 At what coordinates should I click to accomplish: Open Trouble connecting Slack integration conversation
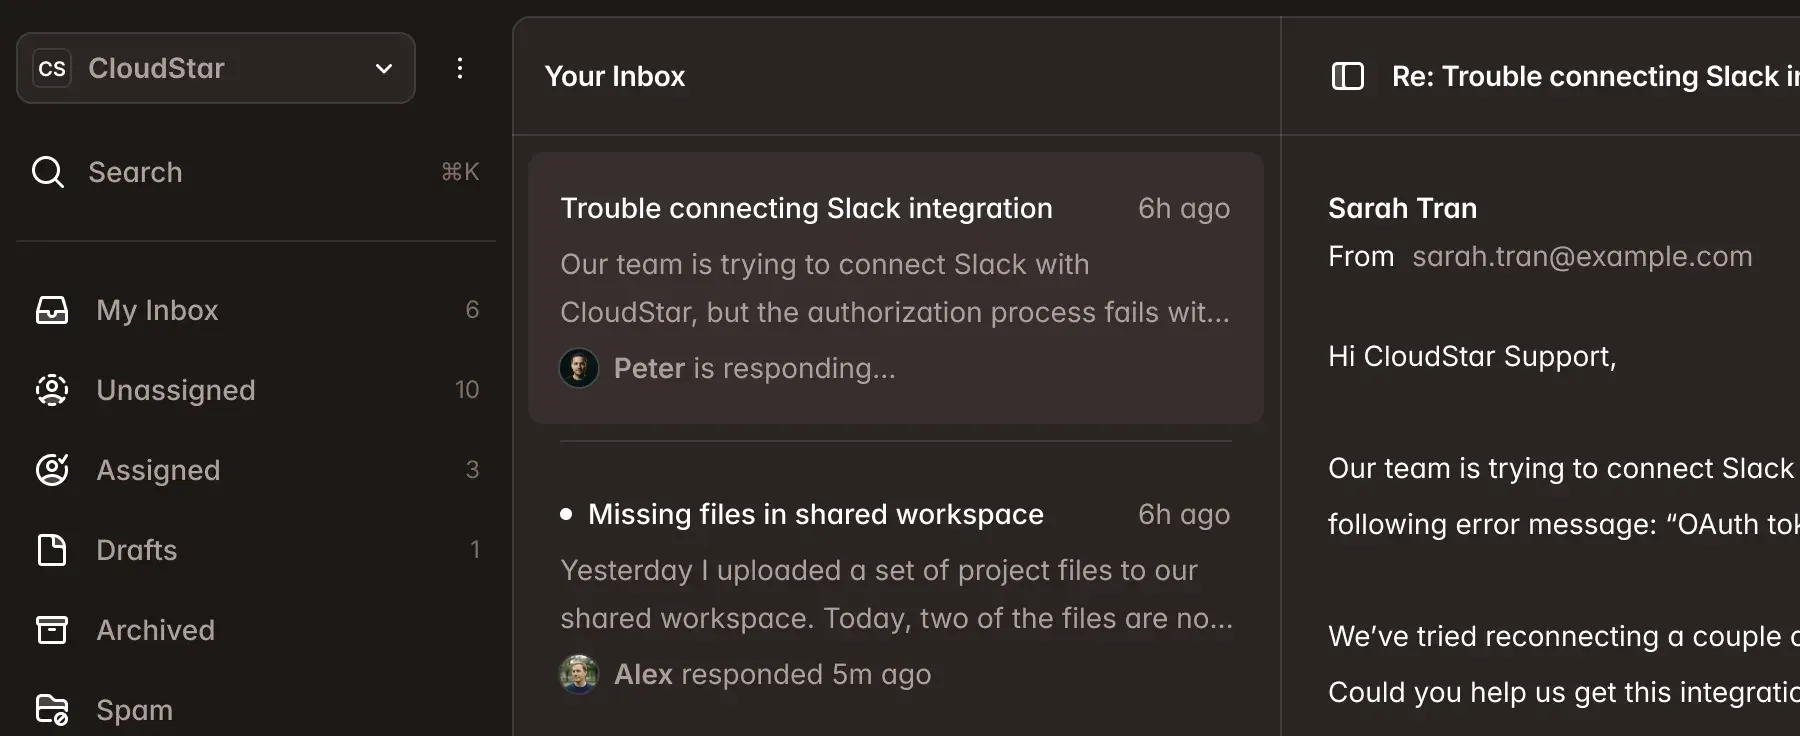click(806, 208)
